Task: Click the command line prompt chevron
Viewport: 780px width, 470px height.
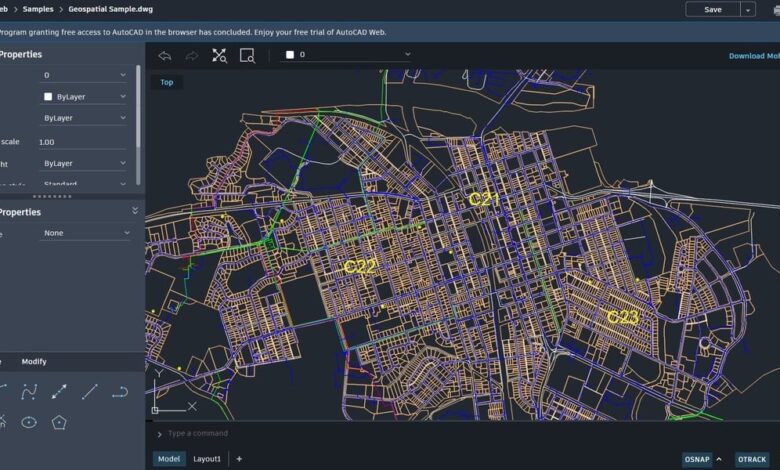Action: (159, 434)
